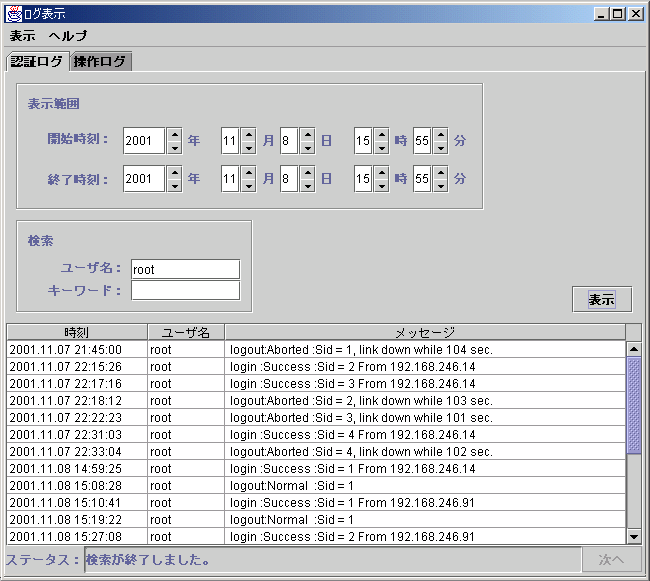The image size is (650, 581).
Task: Select the row 2001.11.07 22:17:16
Action: point(316,383)
